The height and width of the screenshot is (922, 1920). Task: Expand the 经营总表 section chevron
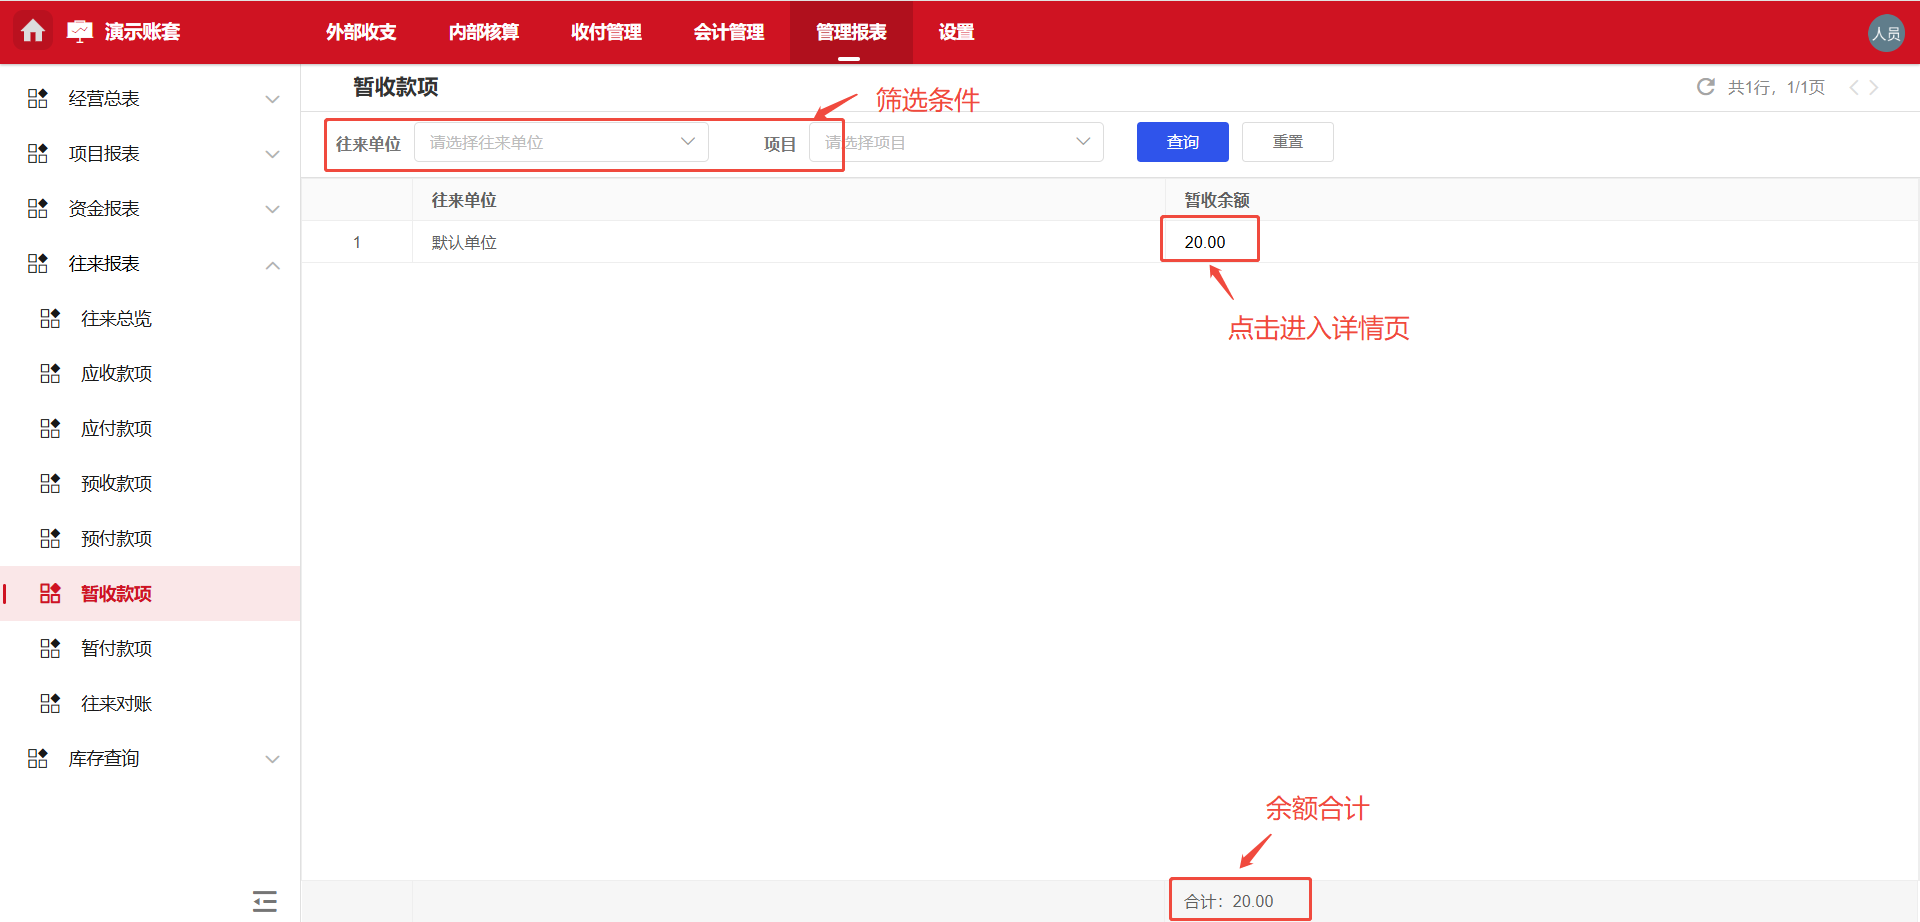coord(272,98)
